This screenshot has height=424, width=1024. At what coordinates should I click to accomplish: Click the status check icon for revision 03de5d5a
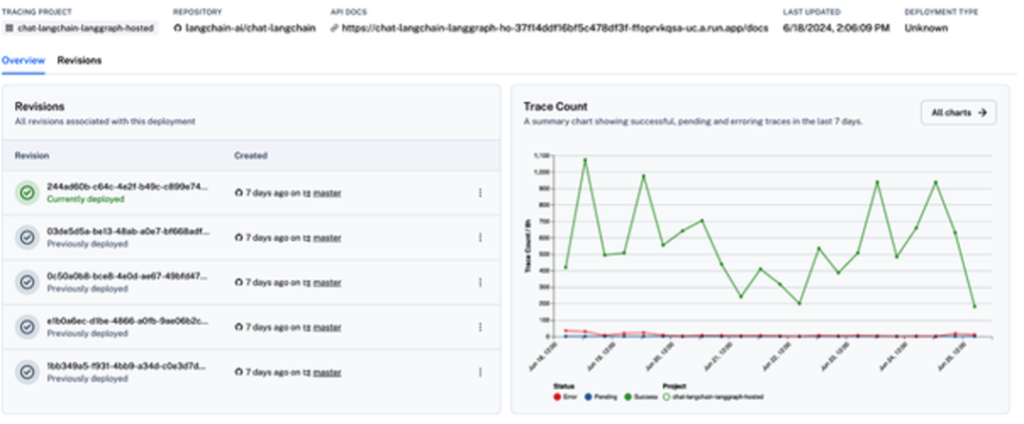[x=27, y=238]
